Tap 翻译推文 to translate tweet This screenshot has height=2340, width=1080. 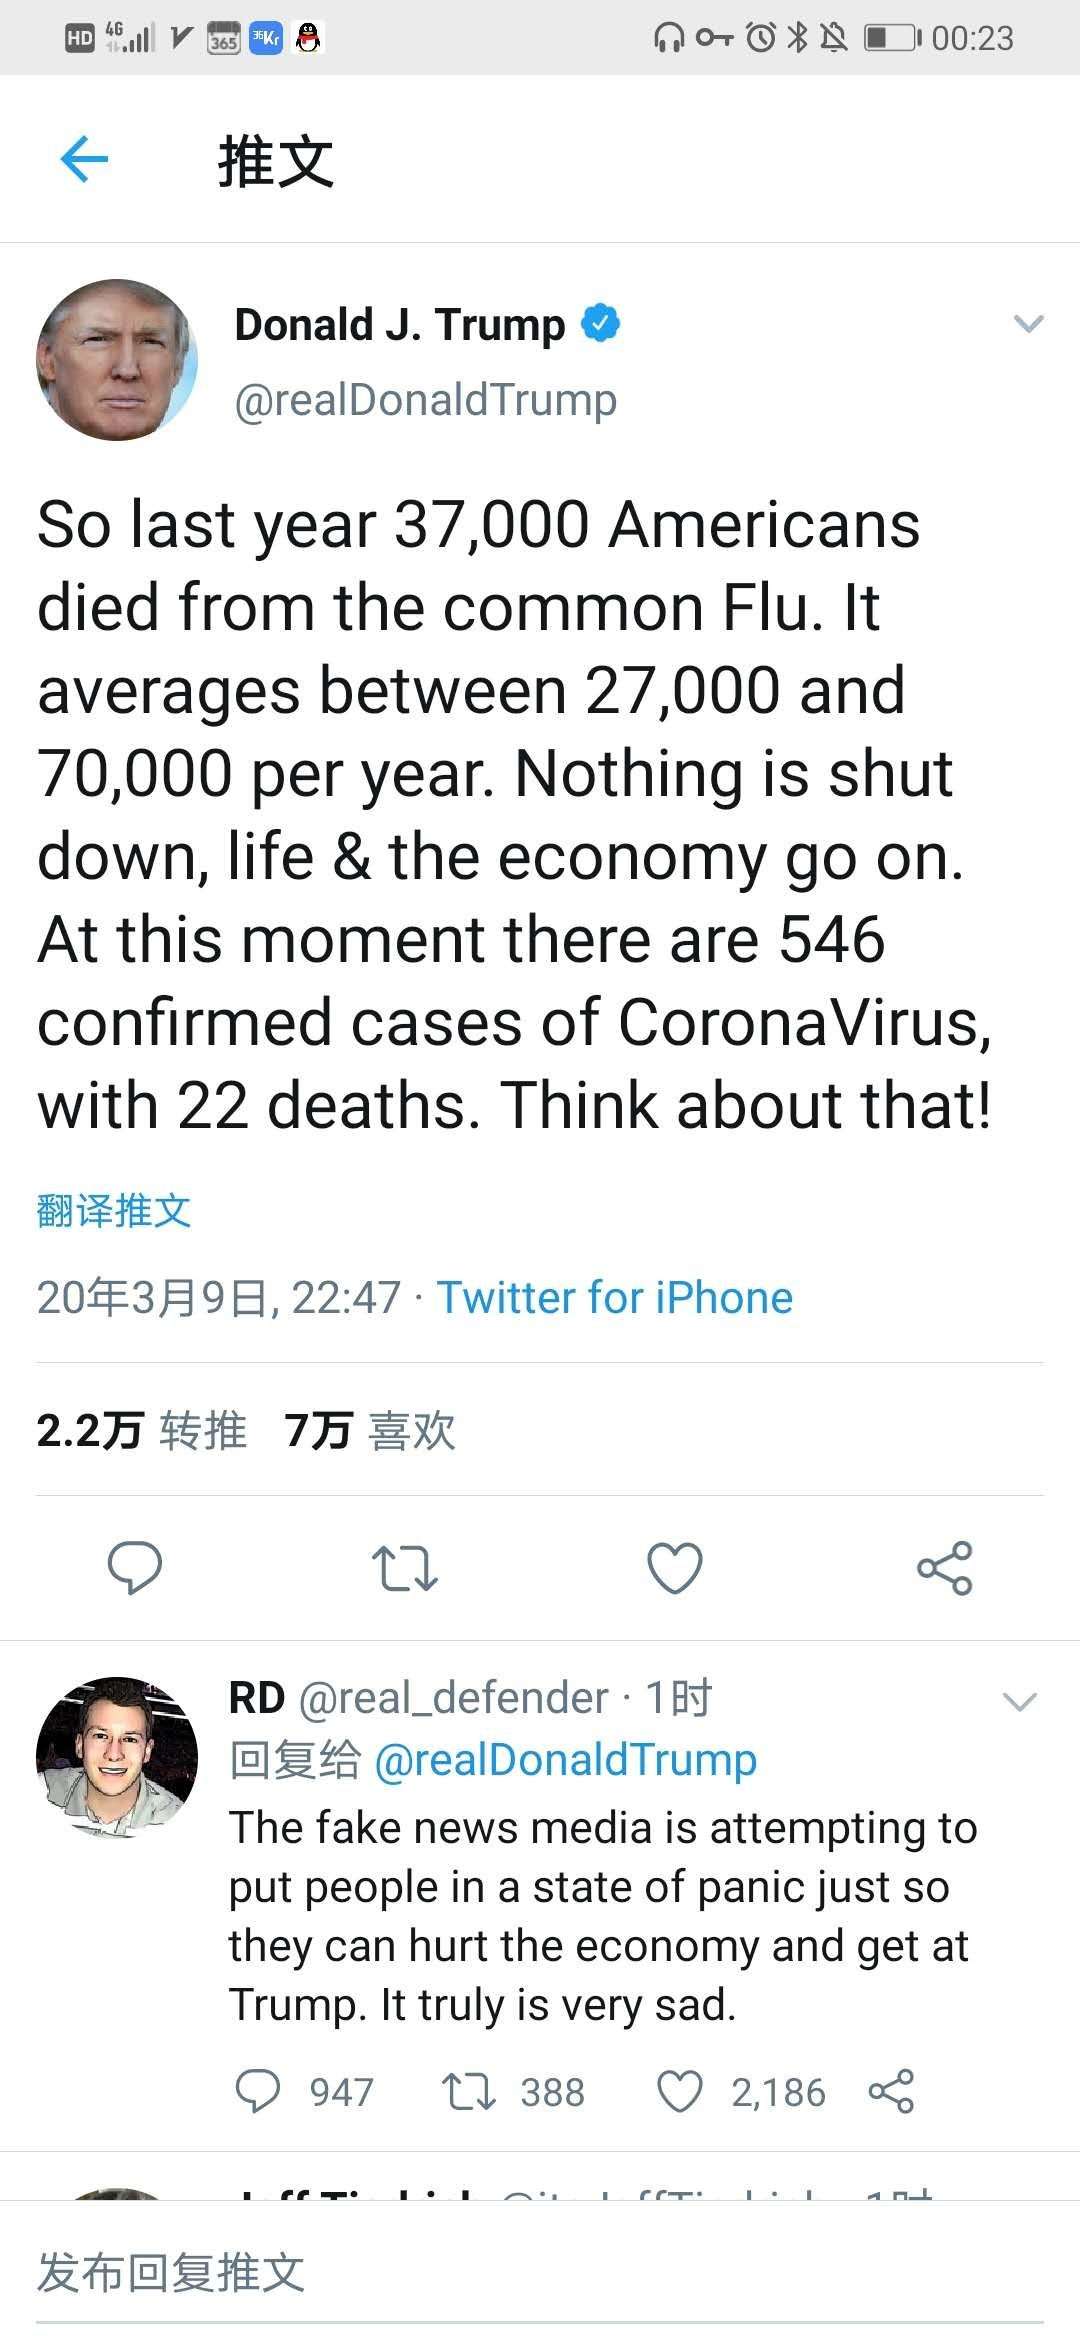point(114,1211)
